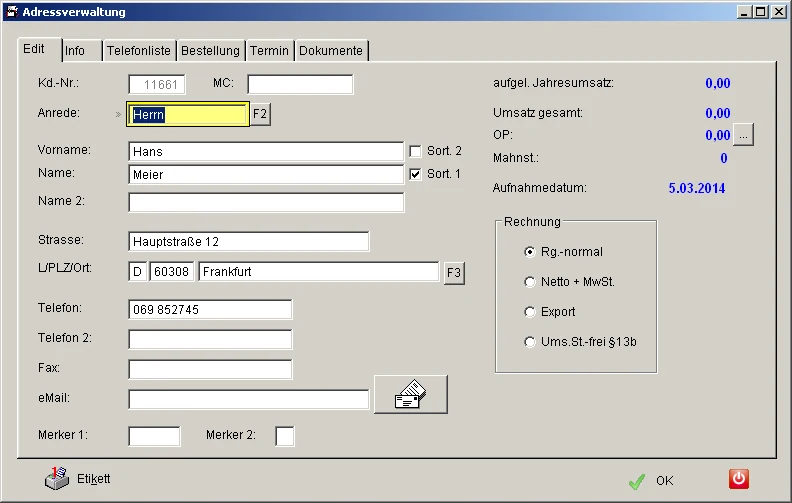Click the Telefon field 069 852745
The height and width of the screenshot is (503, 792).
pyautogui.click(x=210, y=310)
